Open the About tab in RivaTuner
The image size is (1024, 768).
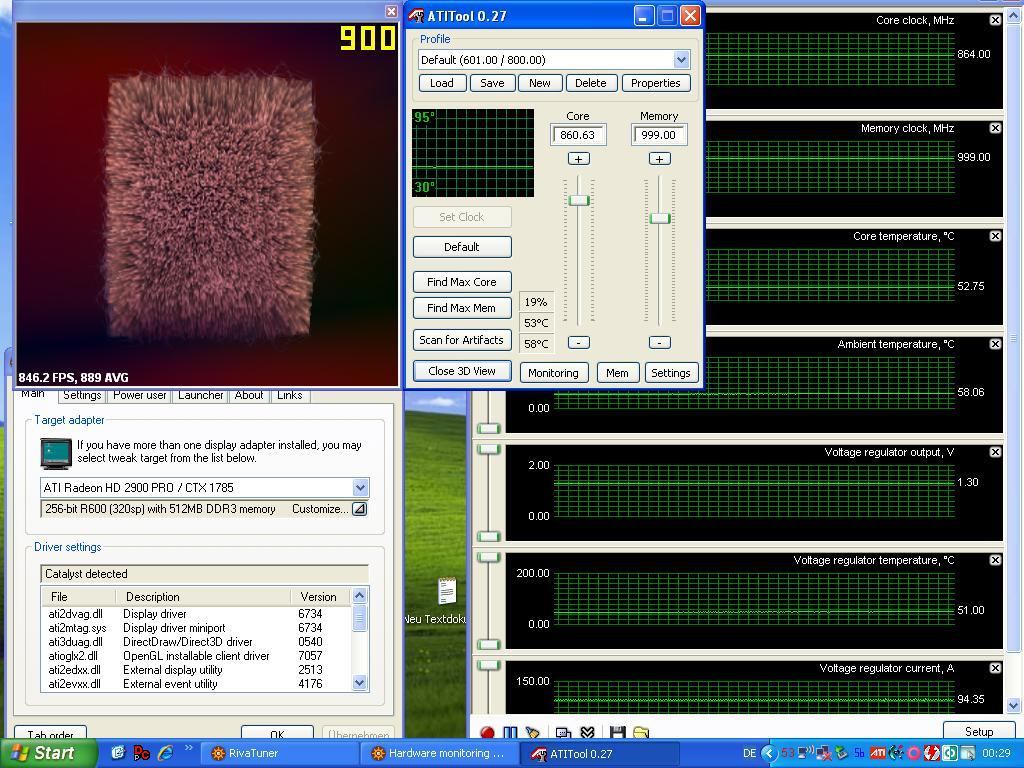(x=249, y=395)
